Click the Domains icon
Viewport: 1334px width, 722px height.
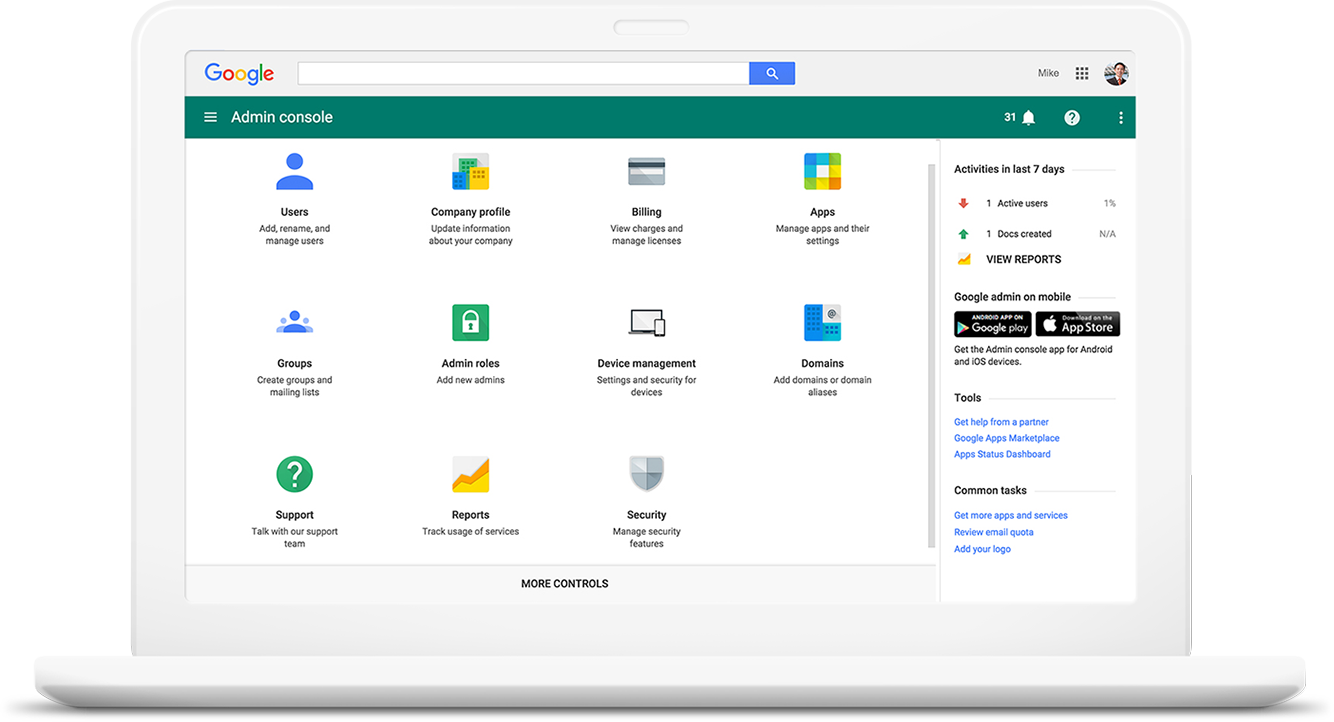coord(822,321)
